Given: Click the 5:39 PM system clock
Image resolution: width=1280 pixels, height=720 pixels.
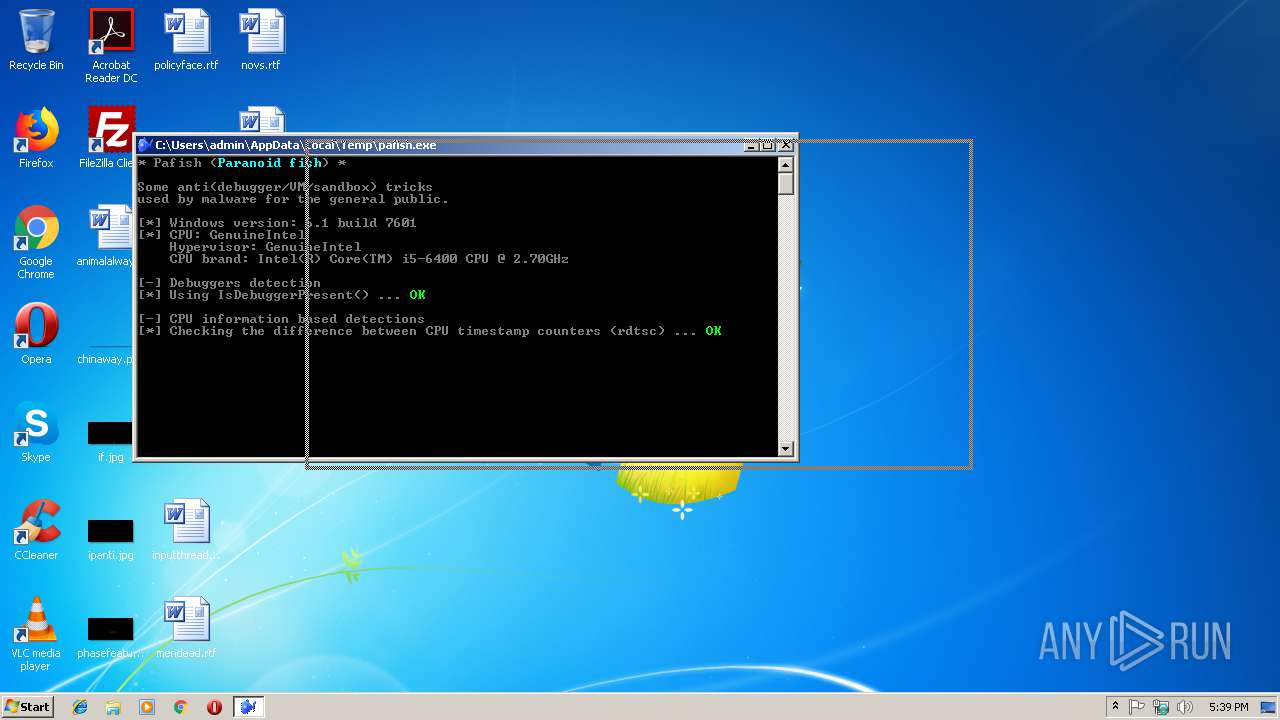Looking at the screenshot, I should point(1228,707).
